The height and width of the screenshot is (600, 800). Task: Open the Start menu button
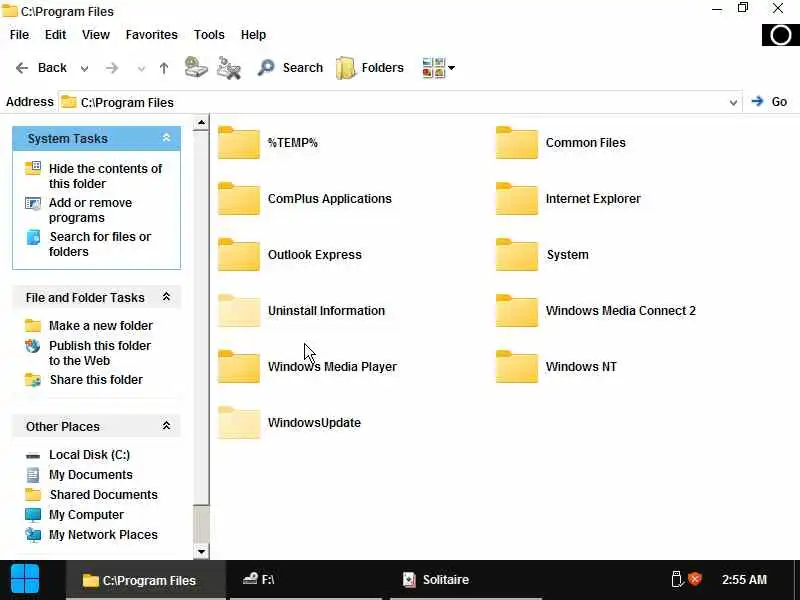coord(25,580)
